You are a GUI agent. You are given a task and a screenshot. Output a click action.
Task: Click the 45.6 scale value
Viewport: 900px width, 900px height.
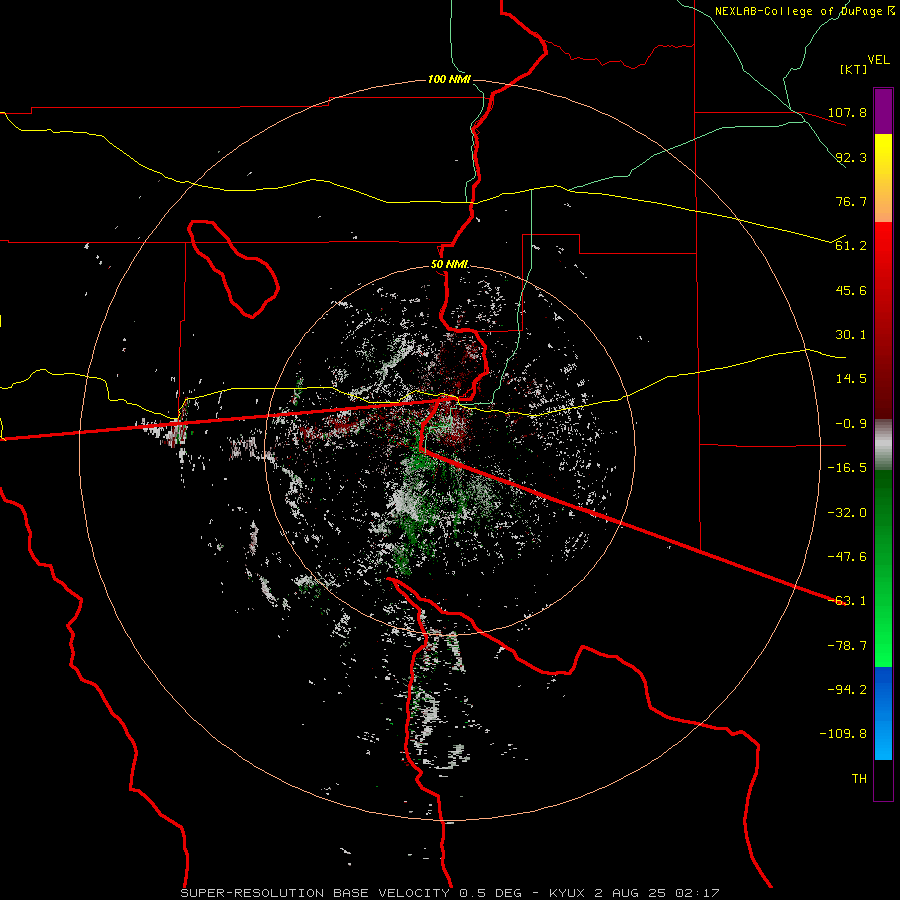851,290
